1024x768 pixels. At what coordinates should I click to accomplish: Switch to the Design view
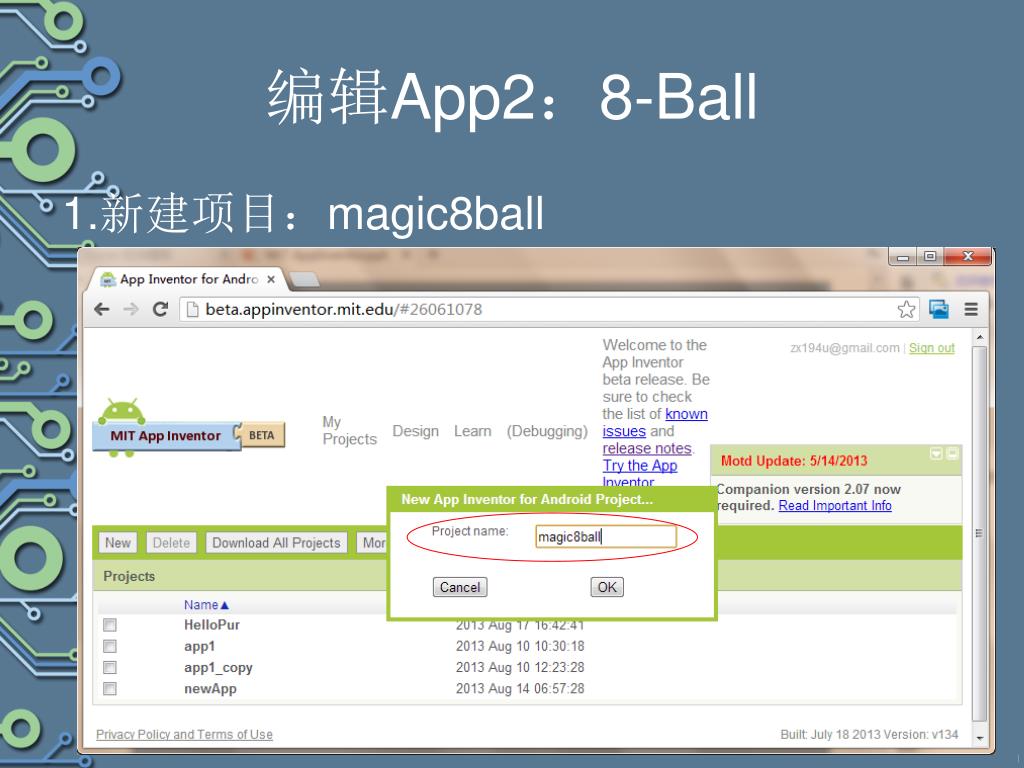[x=415, y=431]
